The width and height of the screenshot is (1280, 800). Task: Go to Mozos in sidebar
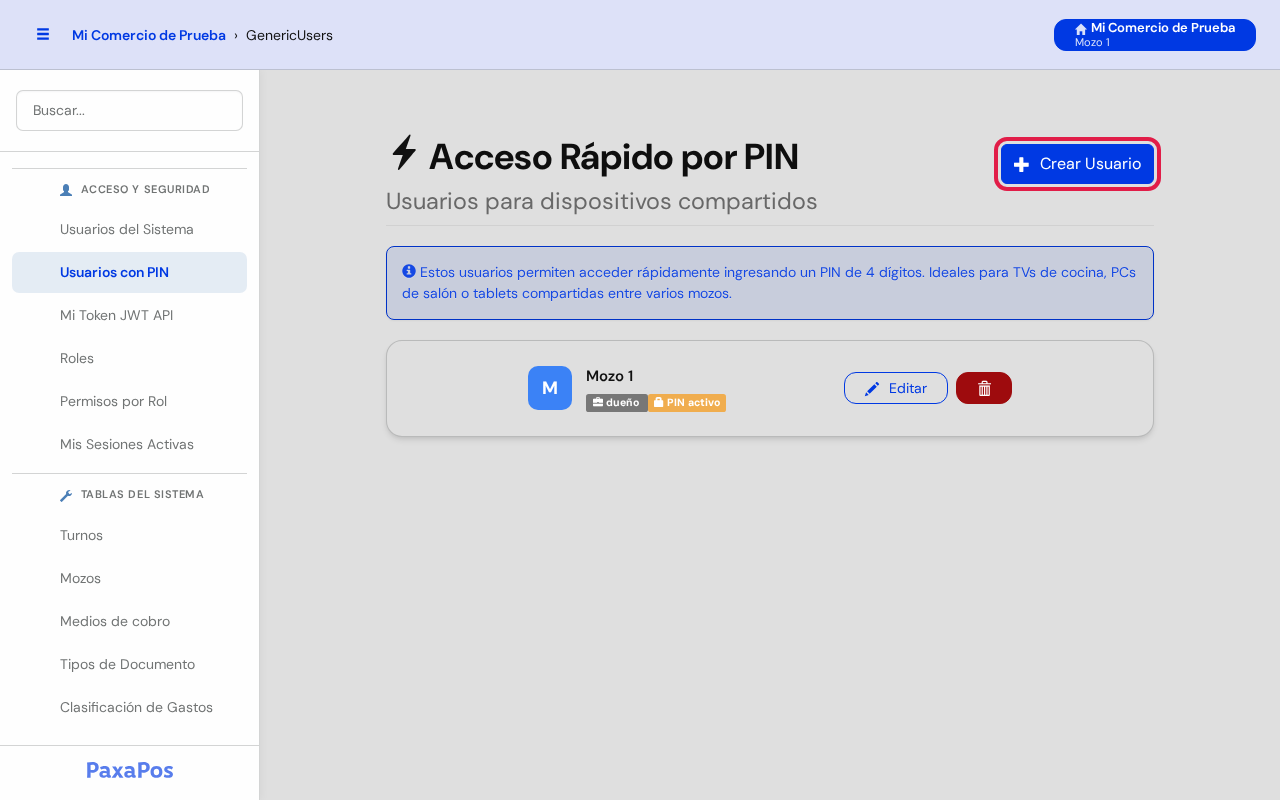click(x=129, y=578)
